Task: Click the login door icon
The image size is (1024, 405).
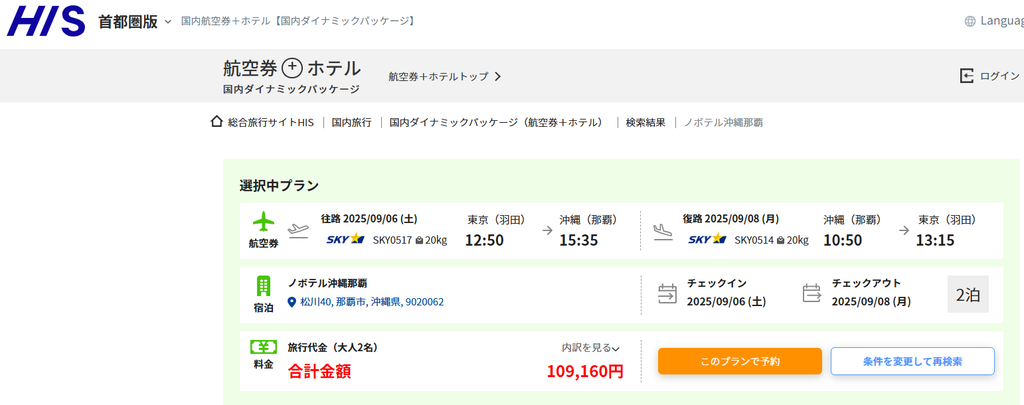Action: (x=967, y=76)
